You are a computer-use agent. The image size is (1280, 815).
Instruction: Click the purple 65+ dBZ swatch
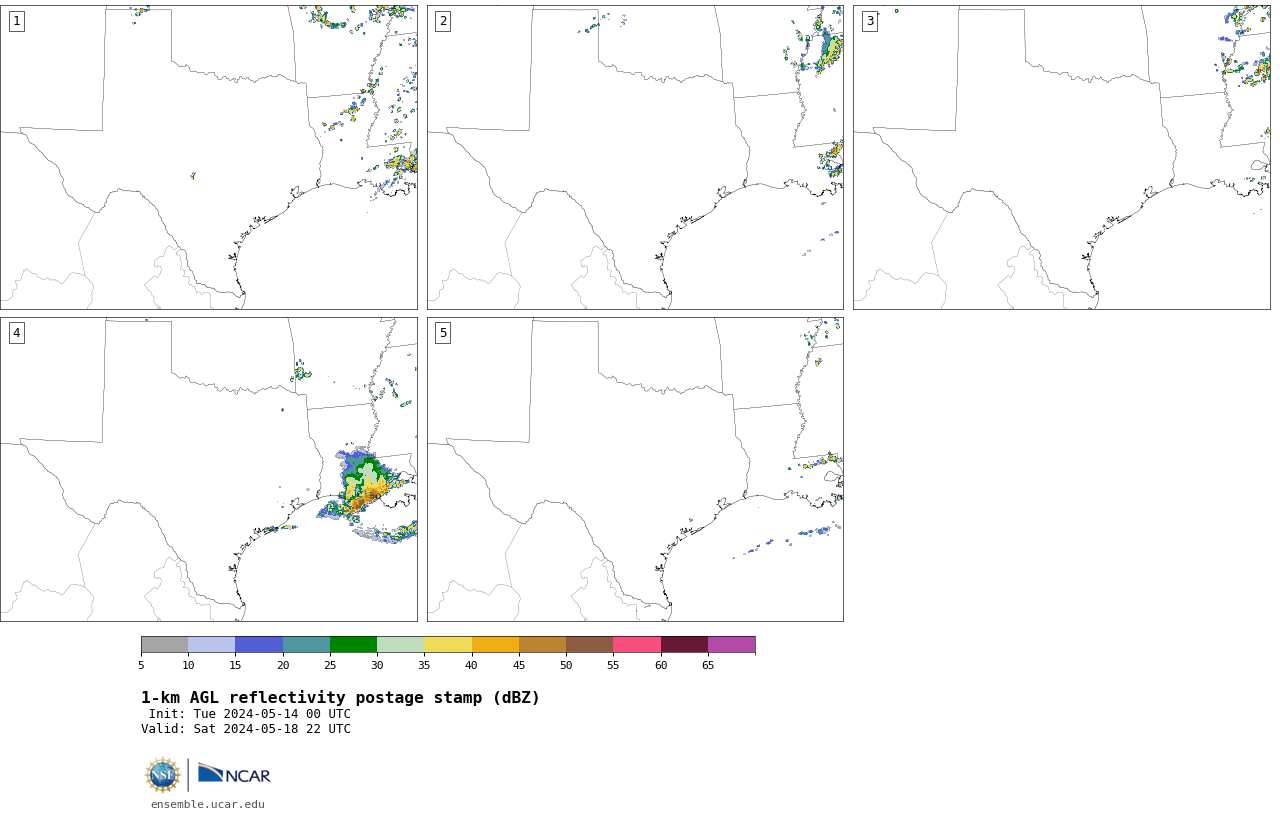coord(731,644)
